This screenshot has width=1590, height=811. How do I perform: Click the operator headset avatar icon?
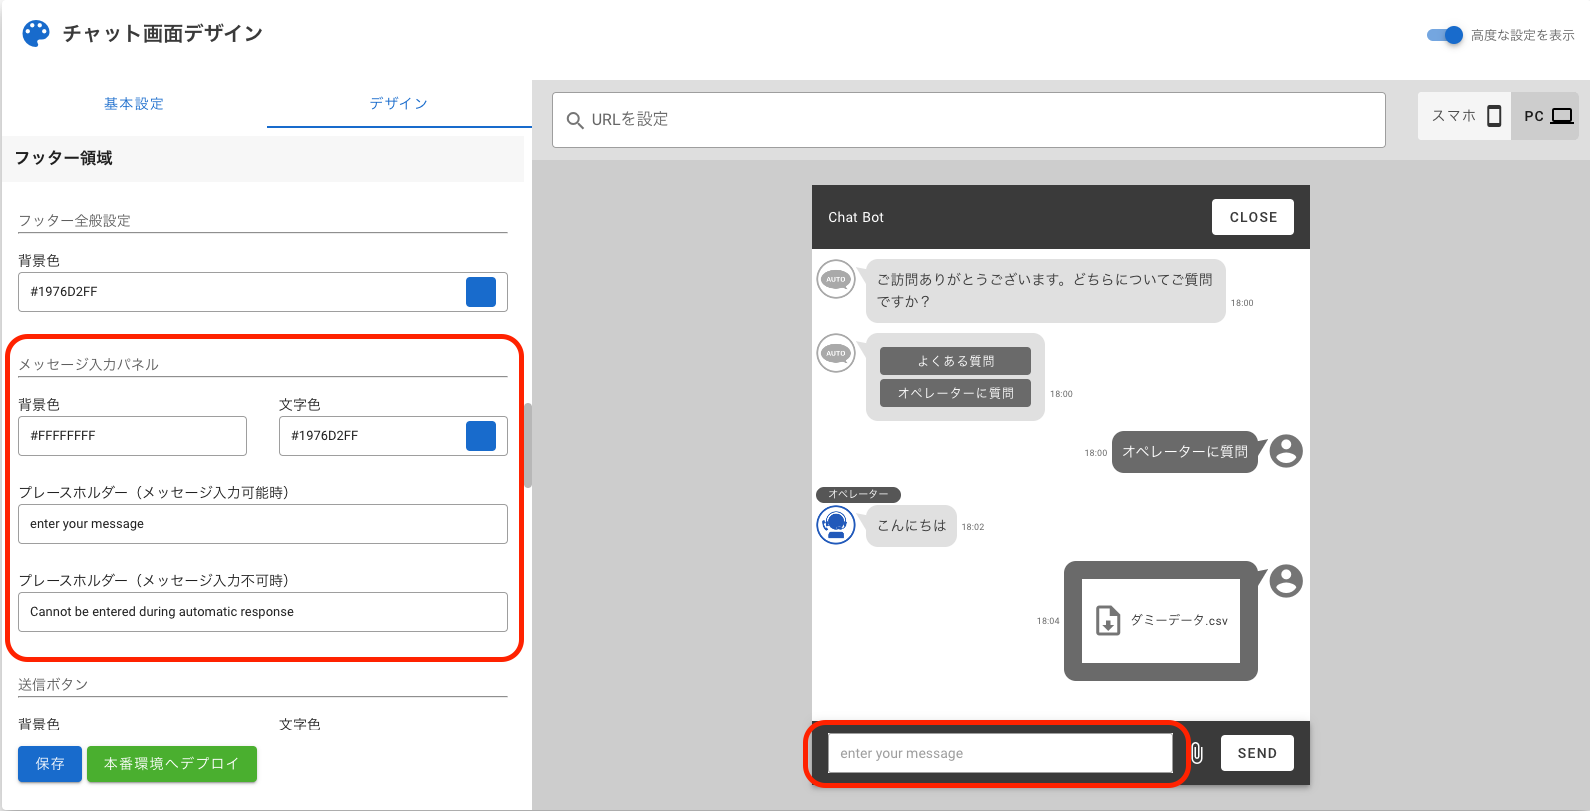[x=836, y=525]
